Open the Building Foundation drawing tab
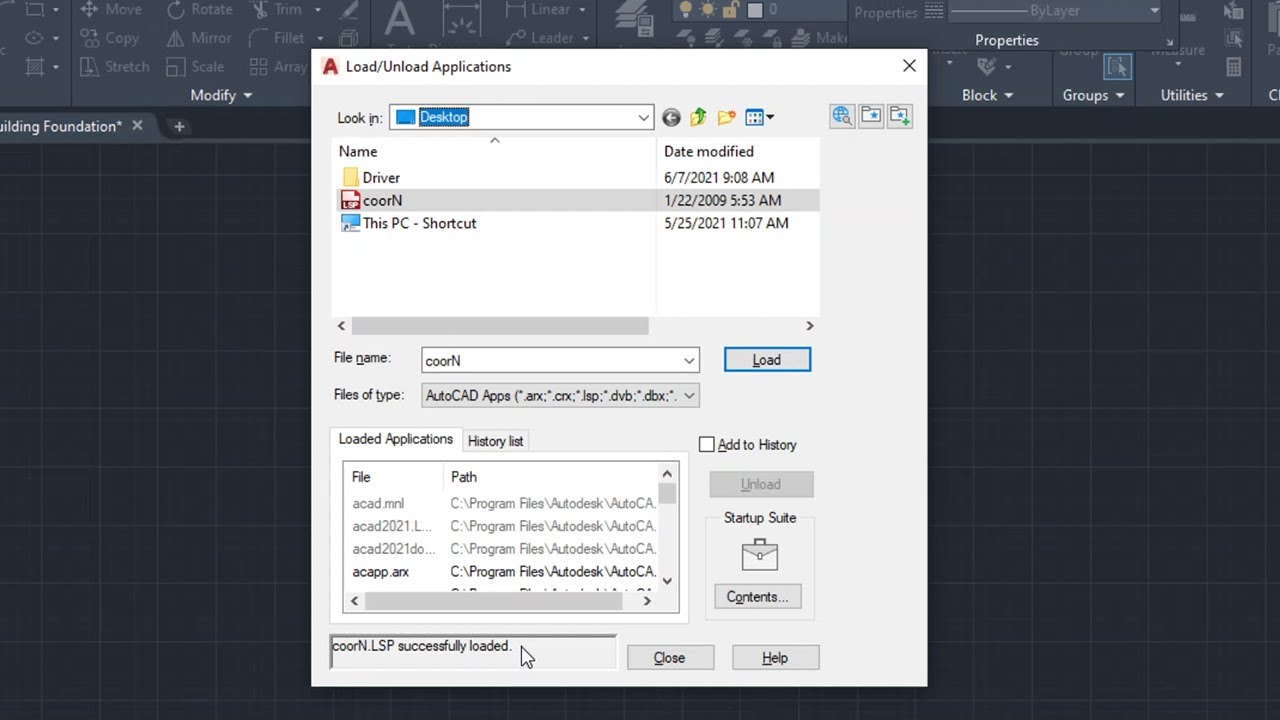 click(x=61, y=126)
